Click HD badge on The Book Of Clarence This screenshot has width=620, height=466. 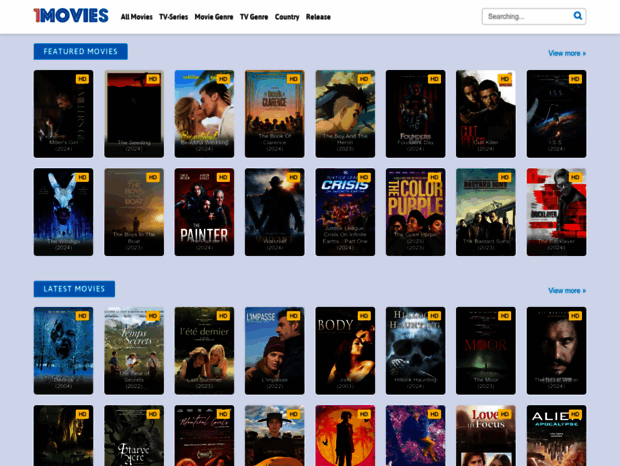tap(293, 79)
